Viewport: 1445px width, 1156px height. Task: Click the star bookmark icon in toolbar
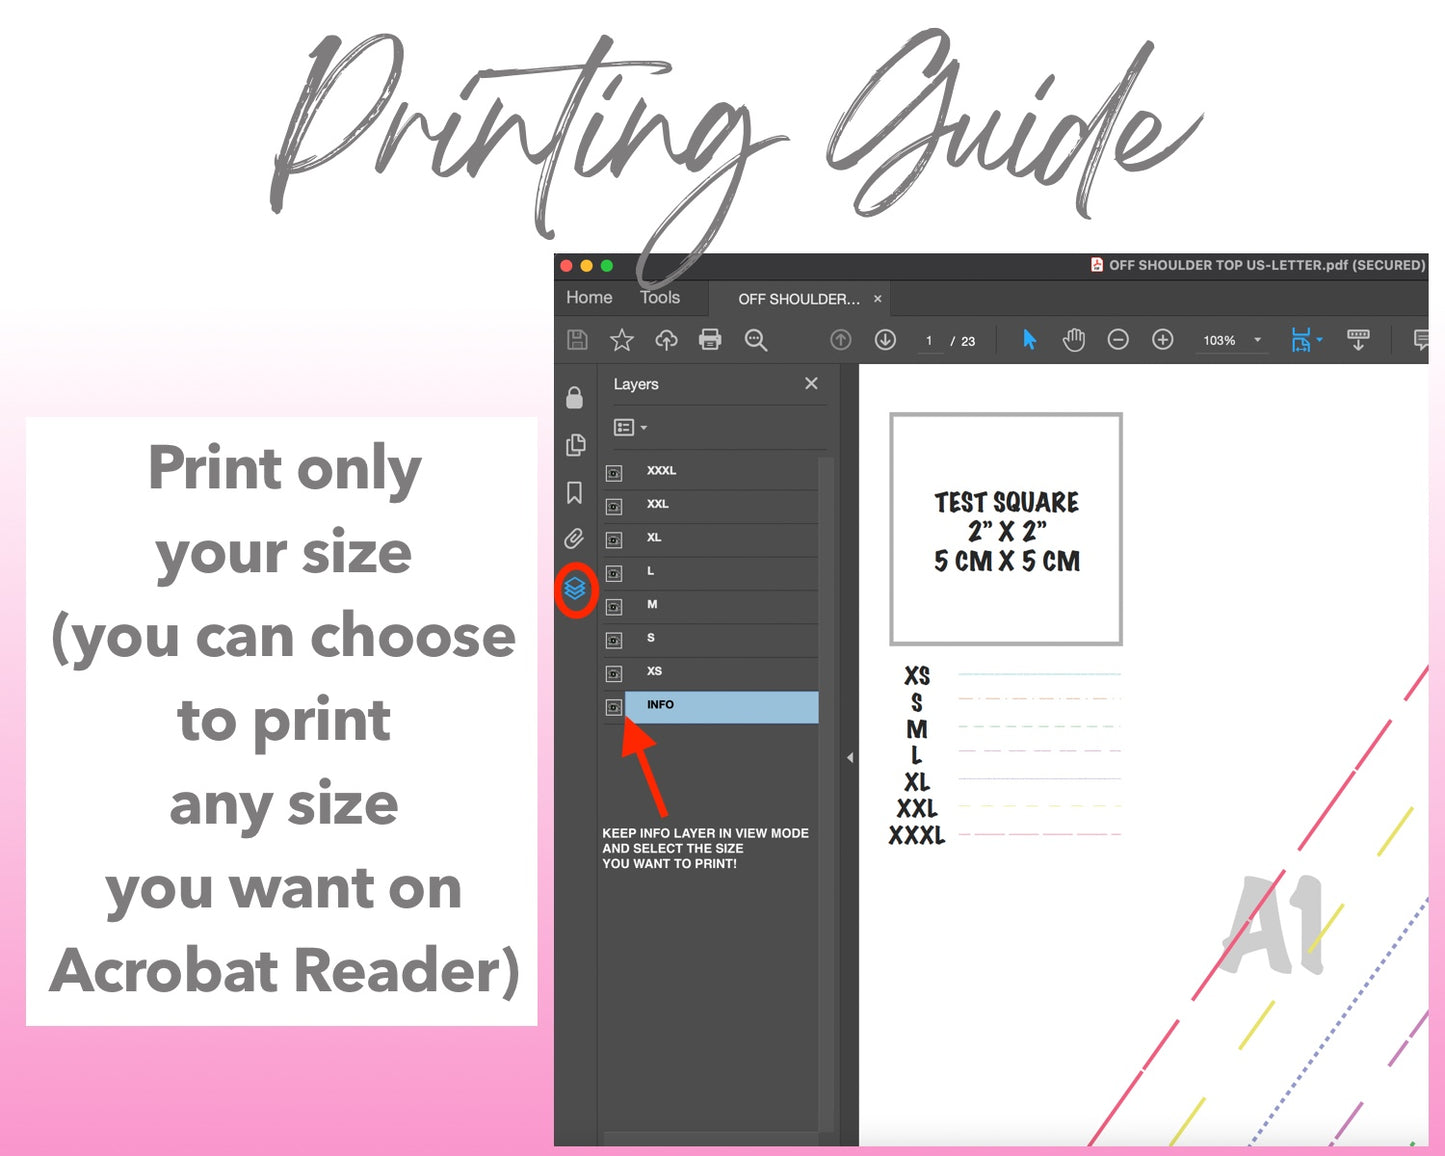click(x=622, y=340)
